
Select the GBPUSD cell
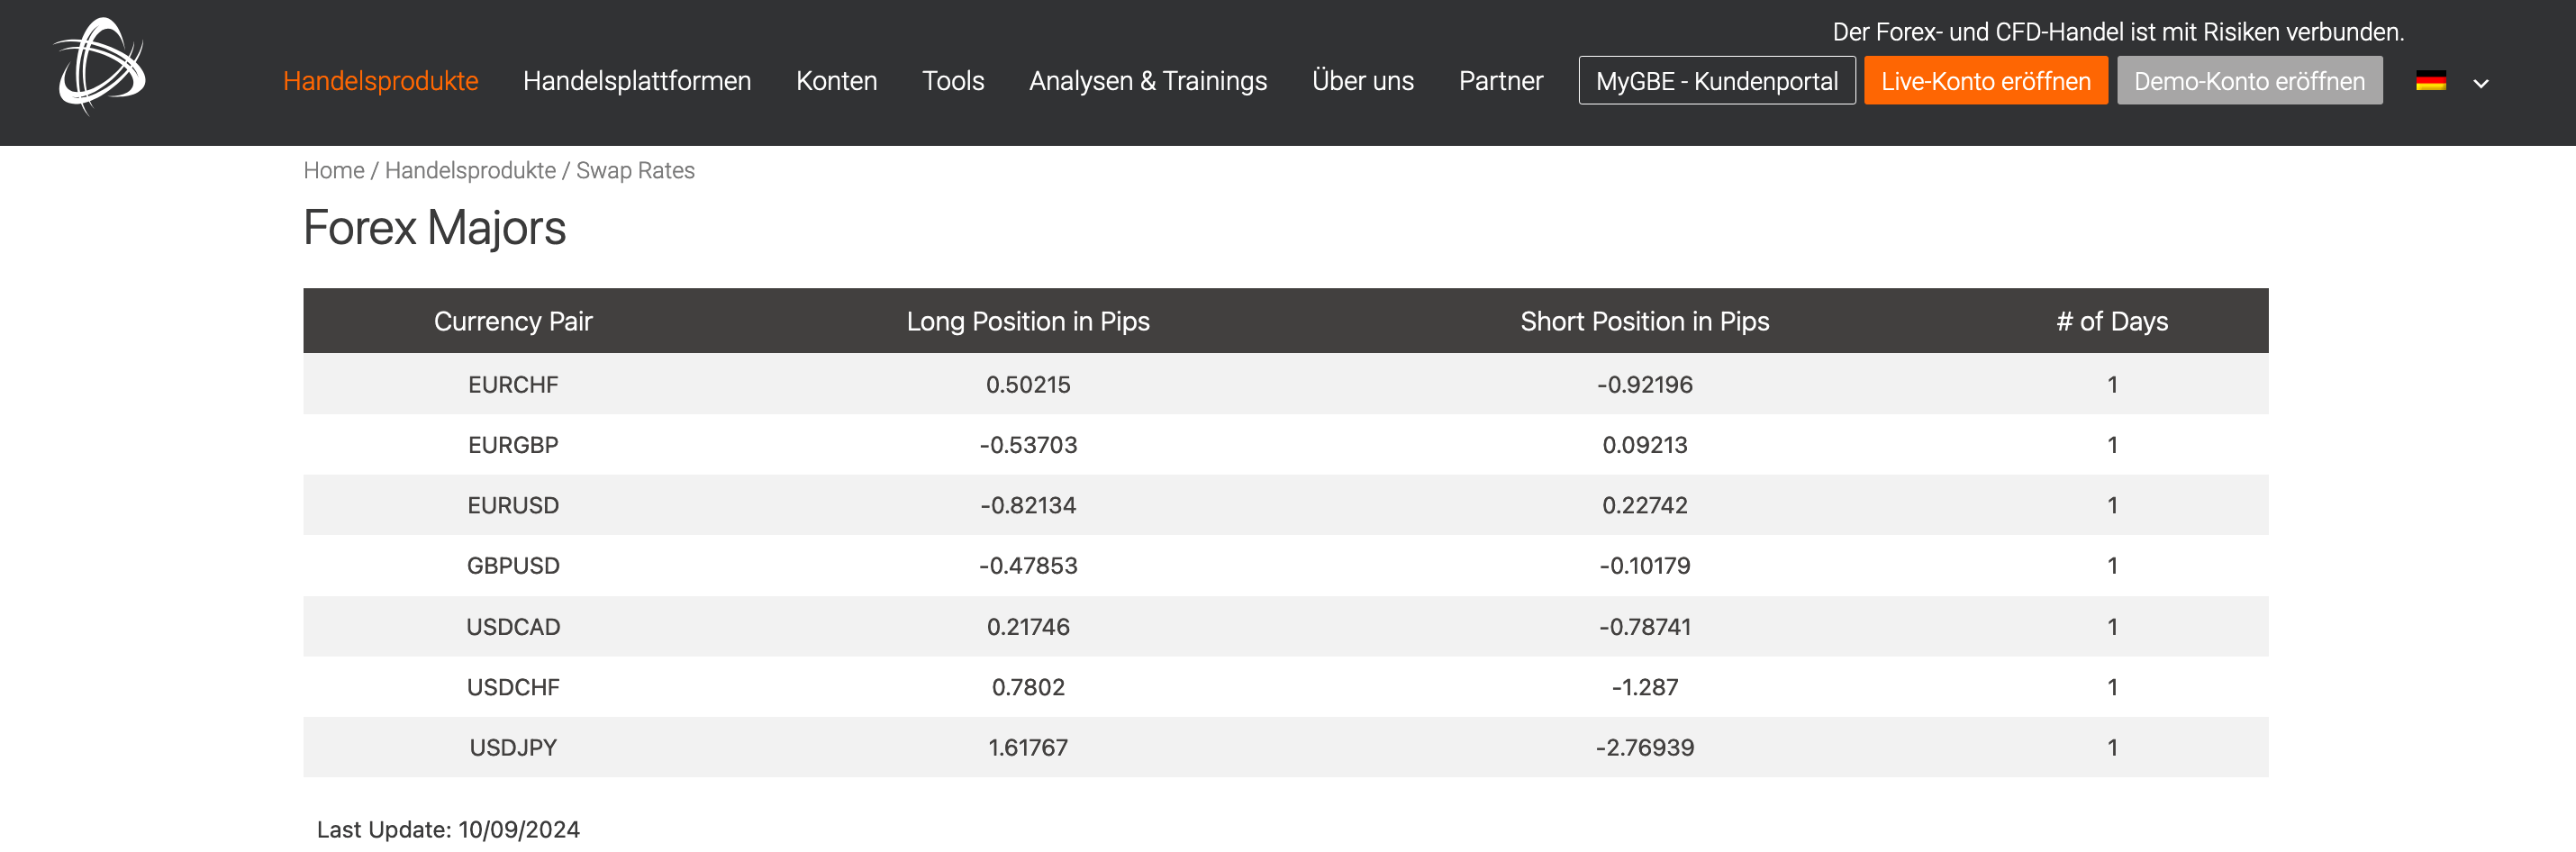point(513,566)
